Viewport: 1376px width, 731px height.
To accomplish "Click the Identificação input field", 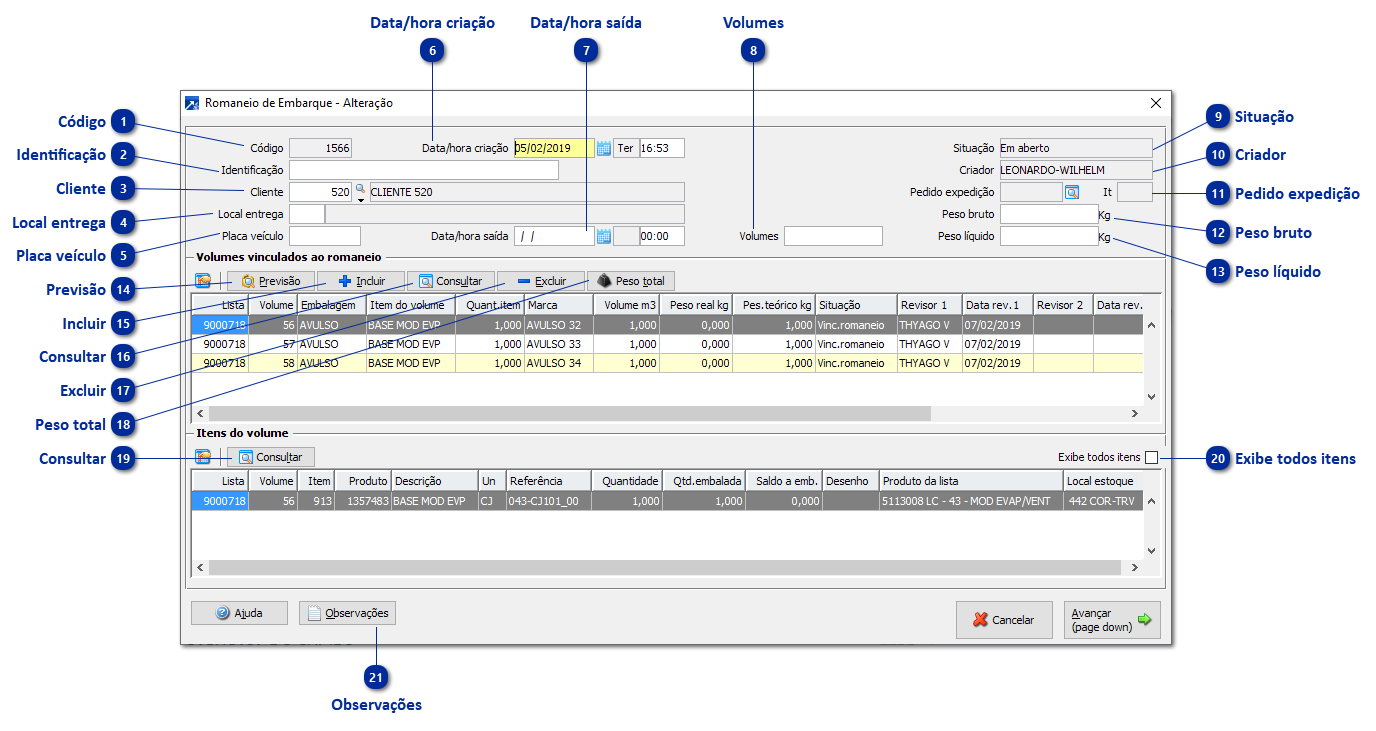I will [x=423, y=170].
